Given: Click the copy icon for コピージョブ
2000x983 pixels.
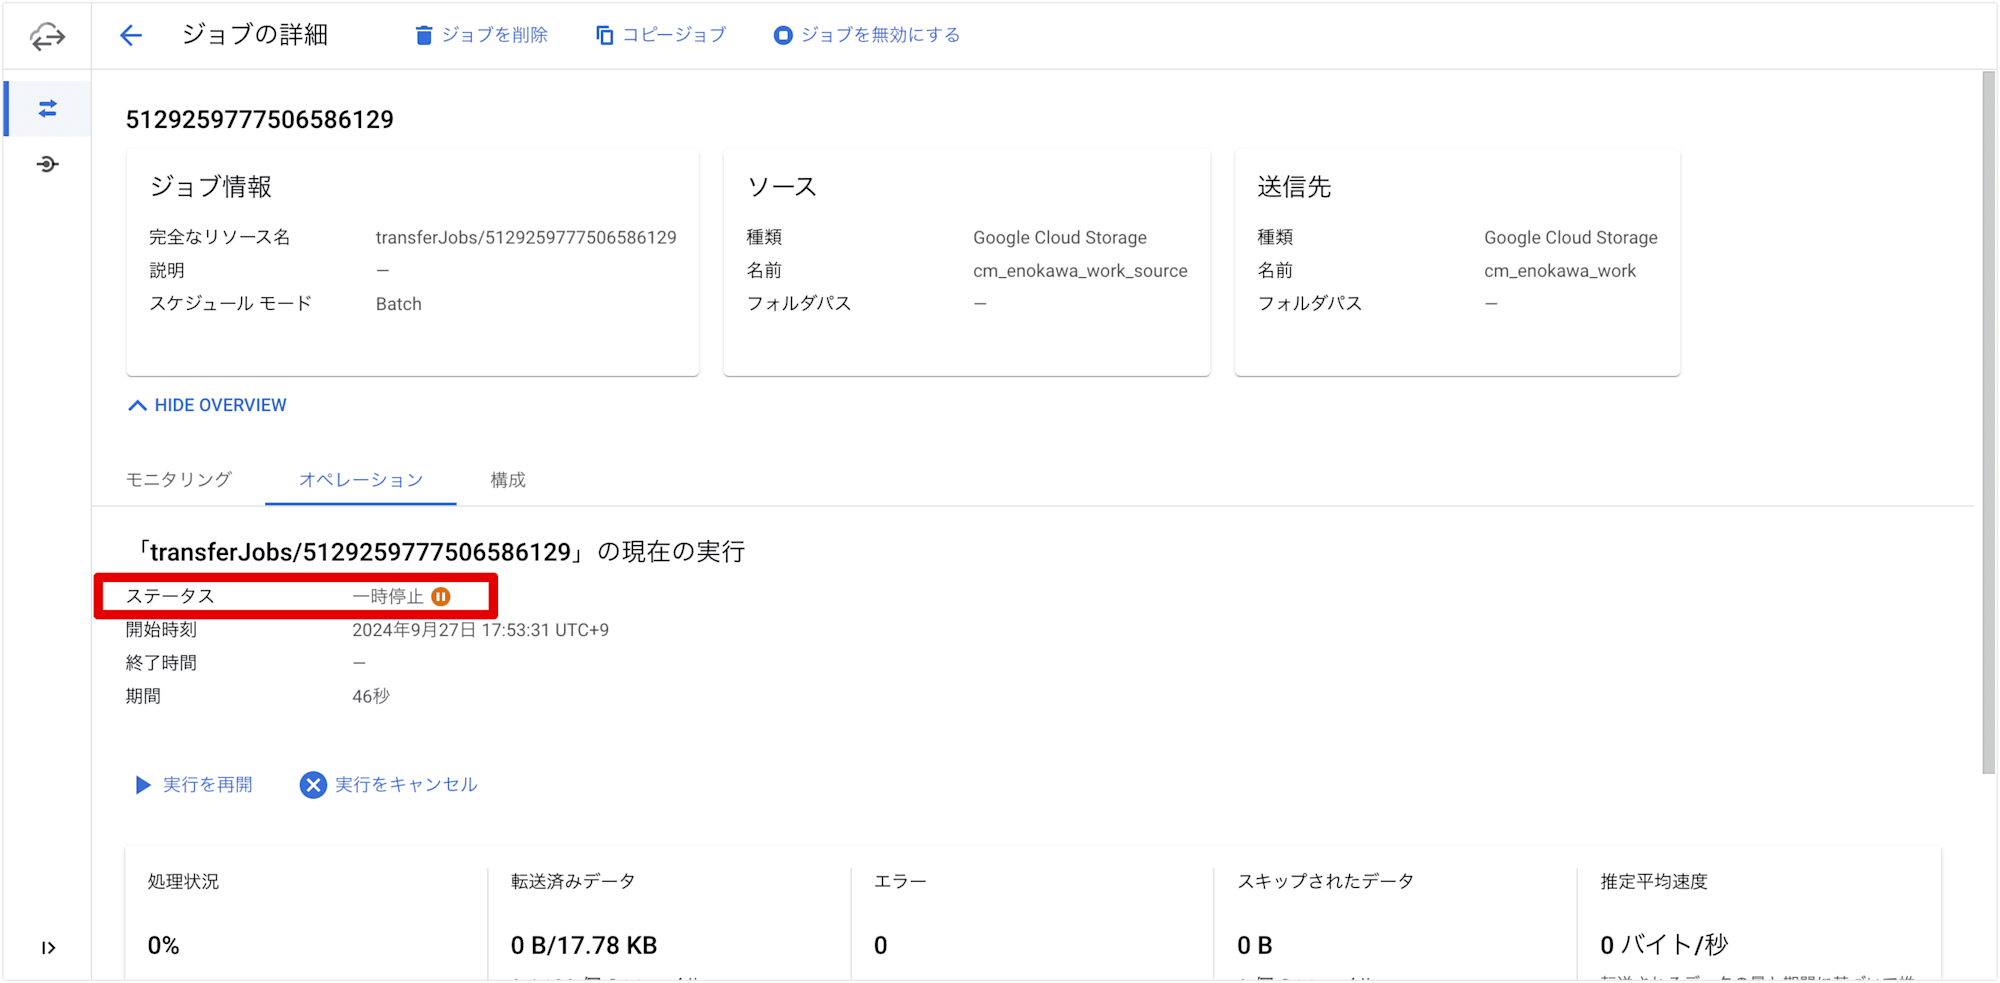Looking at the screenshot, I should point(604,35).
